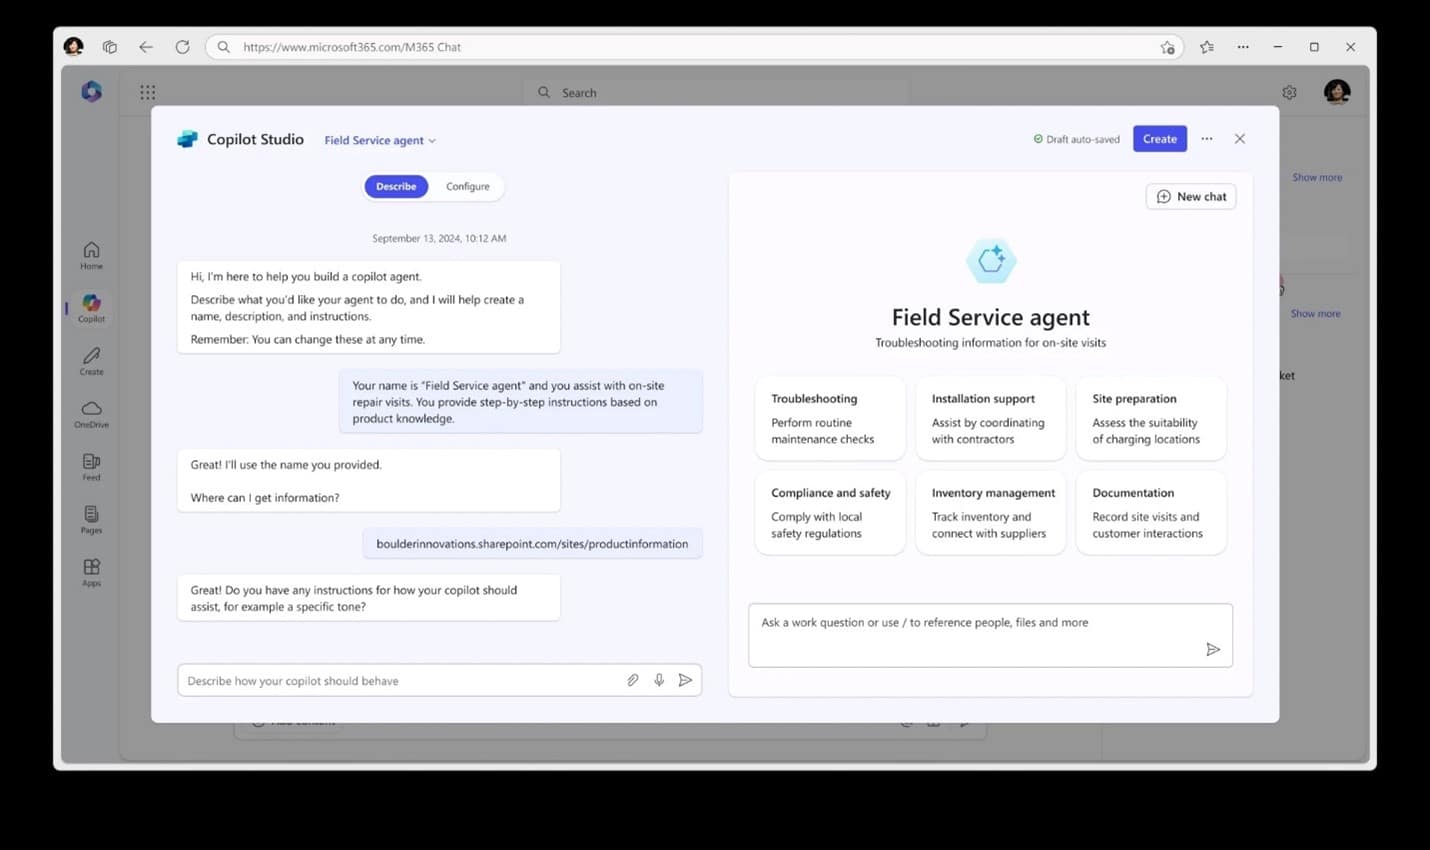This screenshot has width=1430, height=850.
Task: Select the Compliance and safety card
Action: tap(830, 512)
